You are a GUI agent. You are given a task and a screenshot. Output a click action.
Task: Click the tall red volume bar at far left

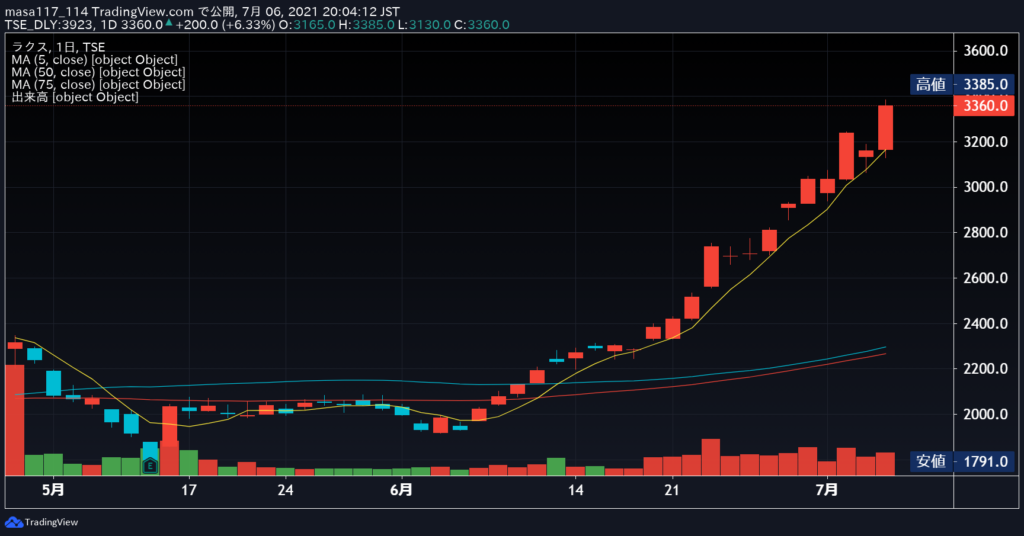(x=14, y=420)
